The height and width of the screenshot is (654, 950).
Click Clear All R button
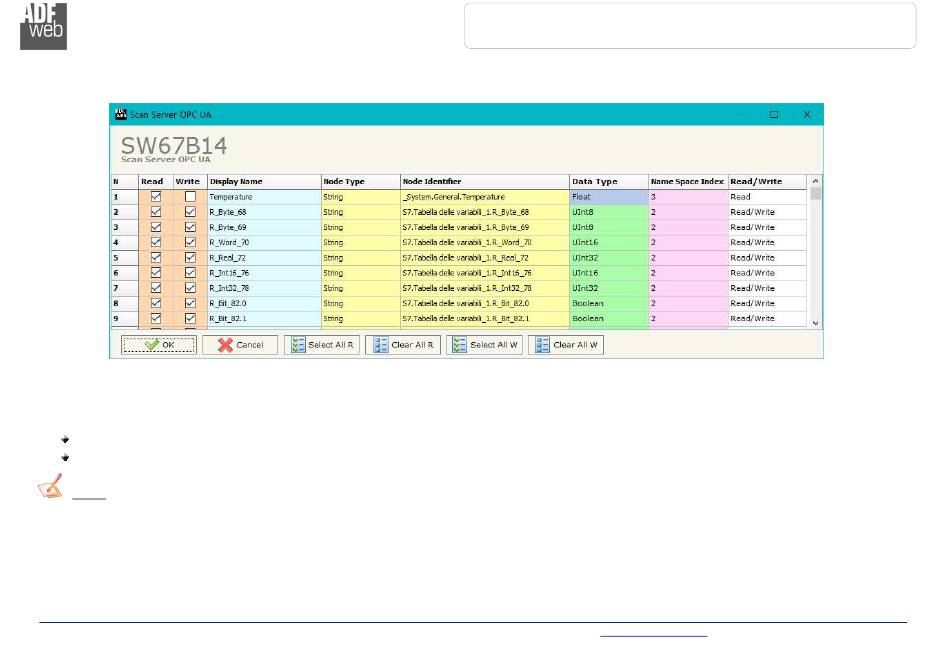pos(403,345)
